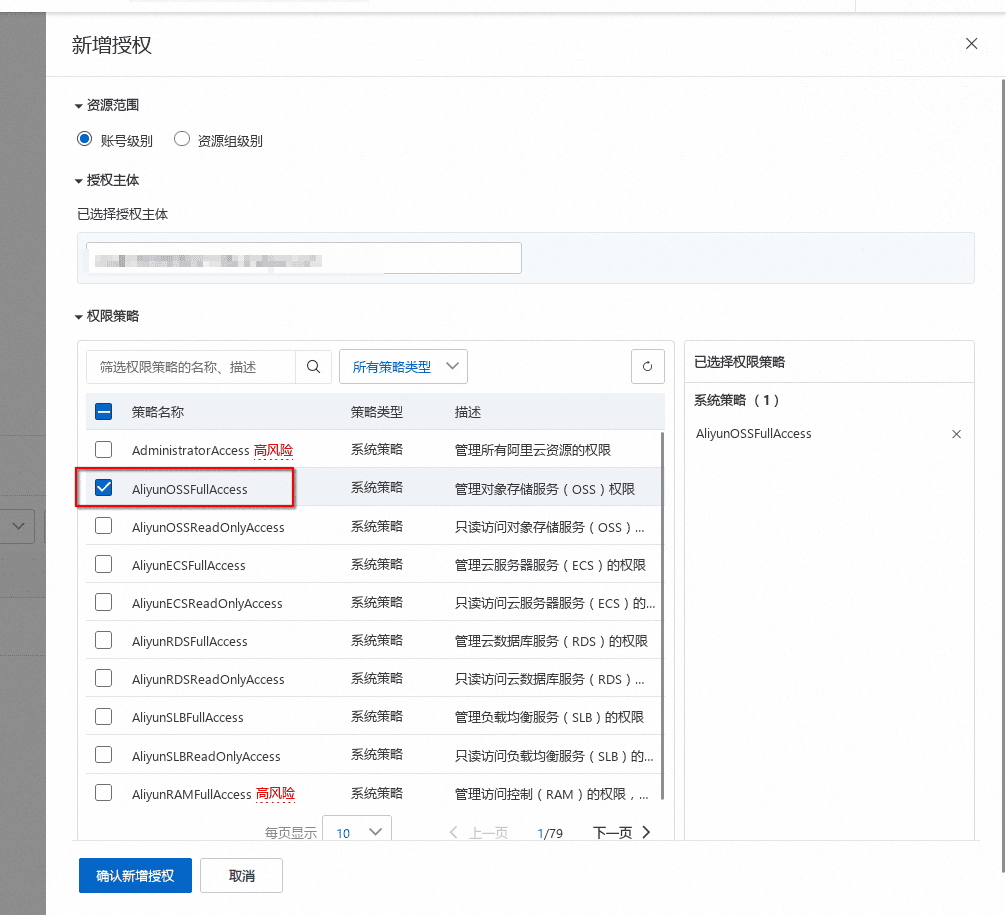Click description 管理所有阿里云资源的权限
This screenshot has width=1006, height=915.
pos(533,450)
